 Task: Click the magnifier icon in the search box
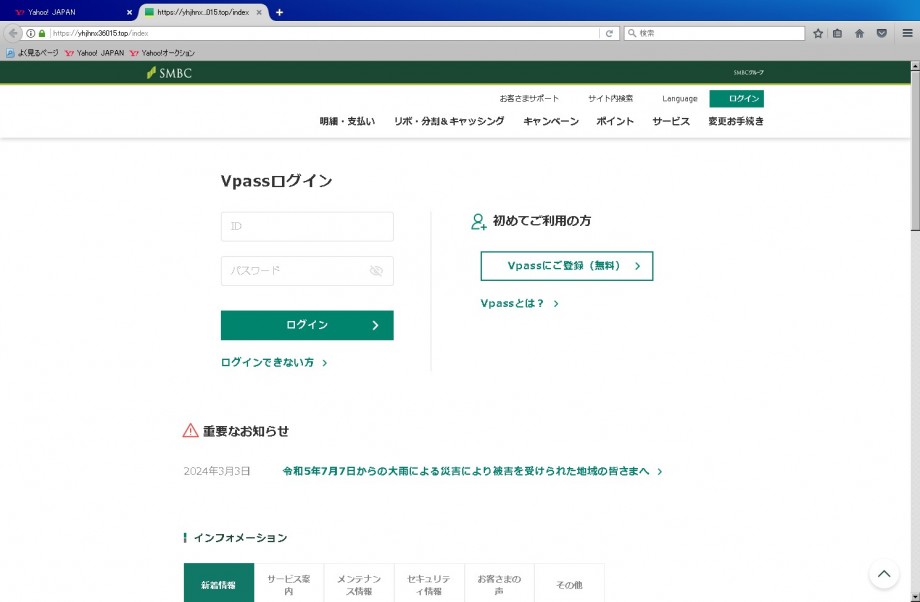(x=632, y=33)
